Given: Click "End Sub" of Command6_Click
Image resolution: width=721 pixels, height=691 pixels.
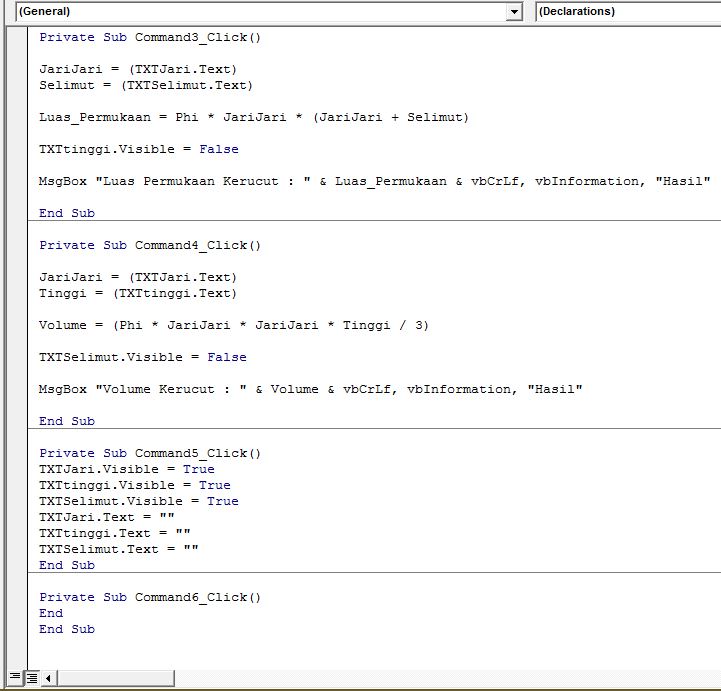Looking at the screenshot, I should coord(67,629).
